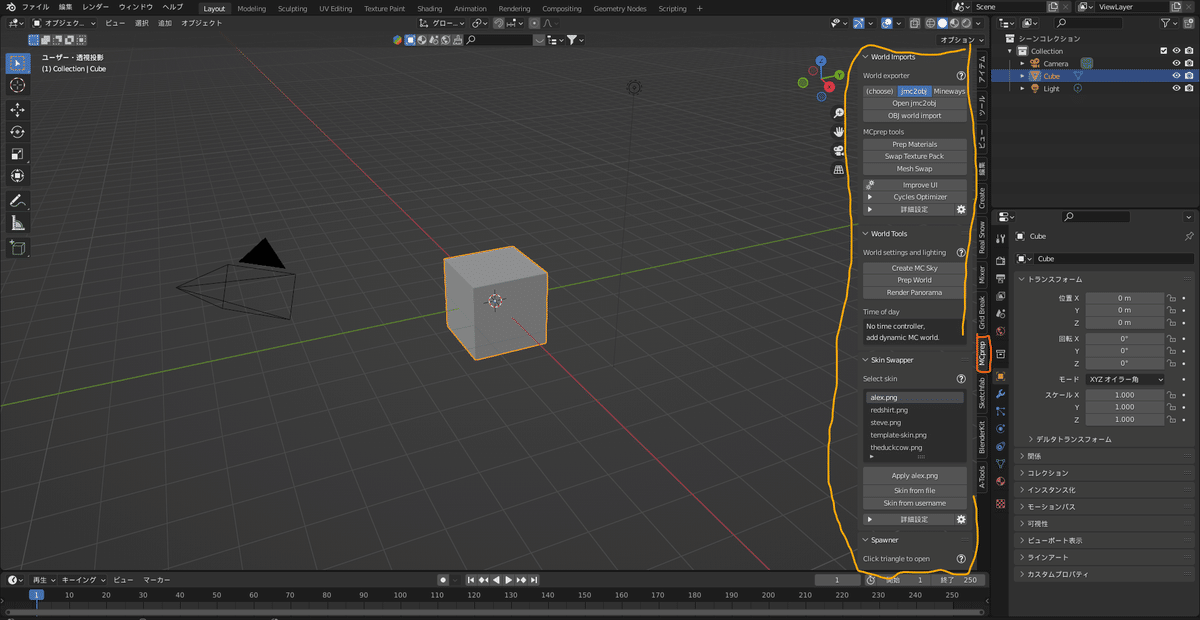Click frame 1 marker on the timeline
The image size is (1200, 620).
pos(36,595)
